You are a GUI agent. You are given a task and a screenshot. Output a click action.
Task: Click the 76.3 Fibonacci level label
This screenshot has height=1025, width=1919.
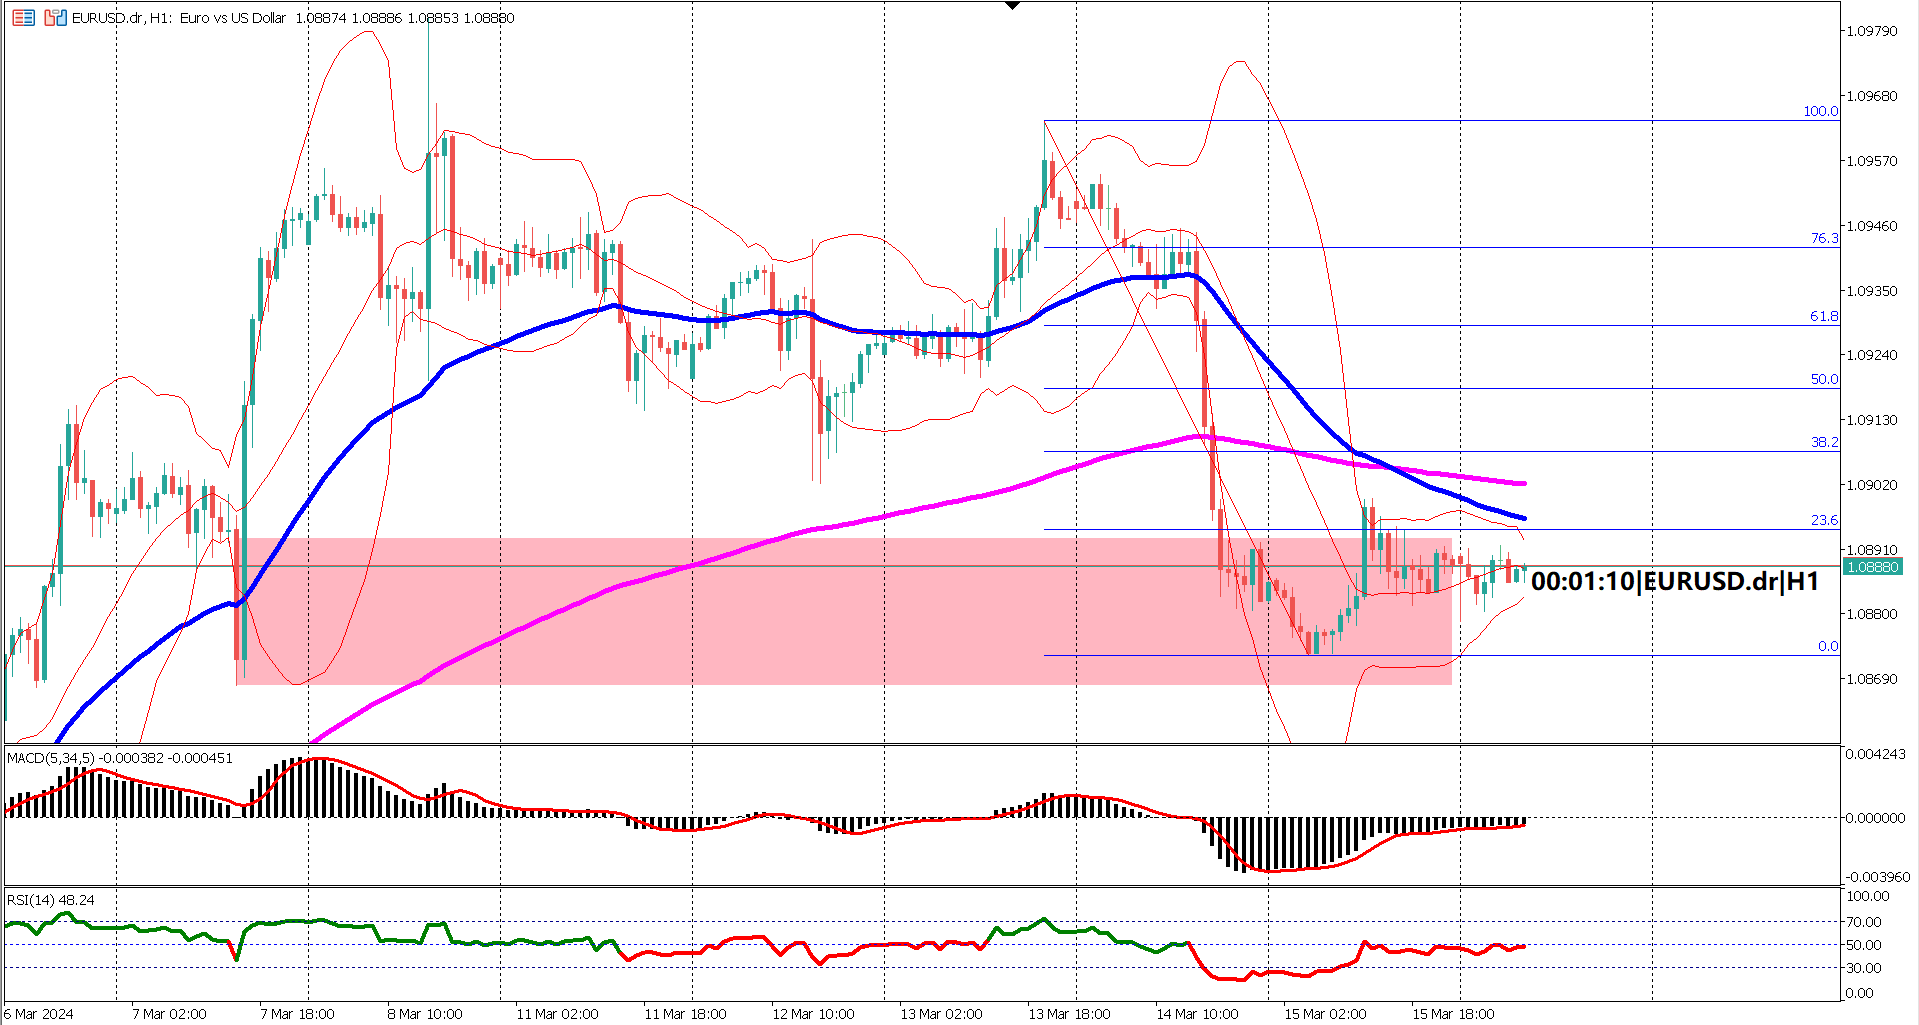coord(1824,238)
